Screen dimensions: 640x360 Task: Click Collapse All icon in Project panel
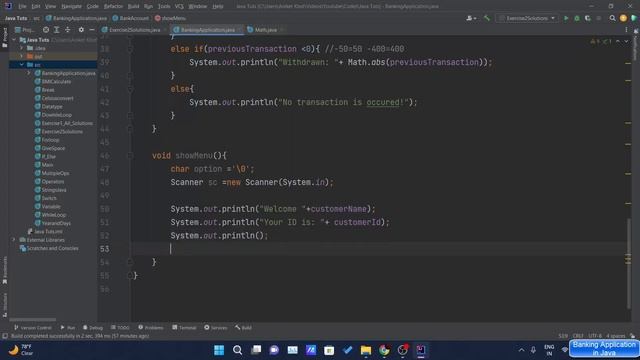(x=67, y=30)
